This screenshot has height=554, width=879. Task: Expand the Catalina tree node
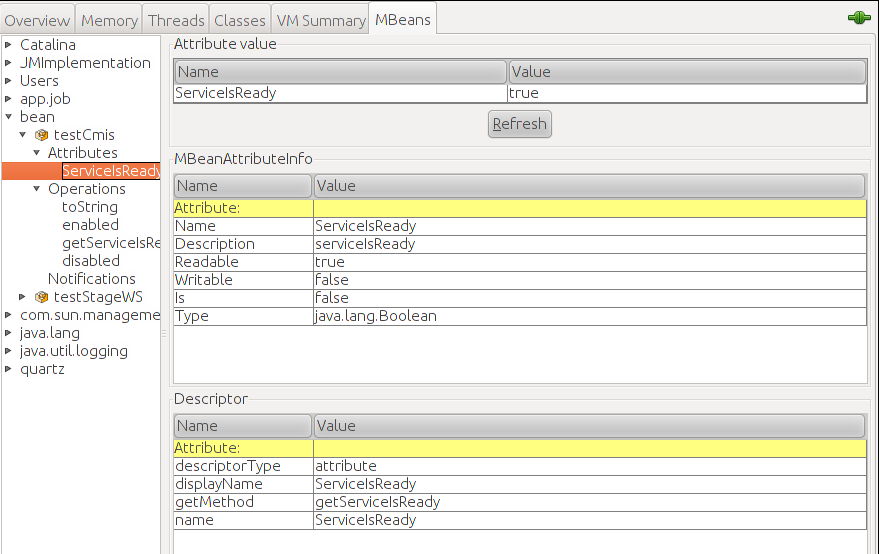click(9, 45)
